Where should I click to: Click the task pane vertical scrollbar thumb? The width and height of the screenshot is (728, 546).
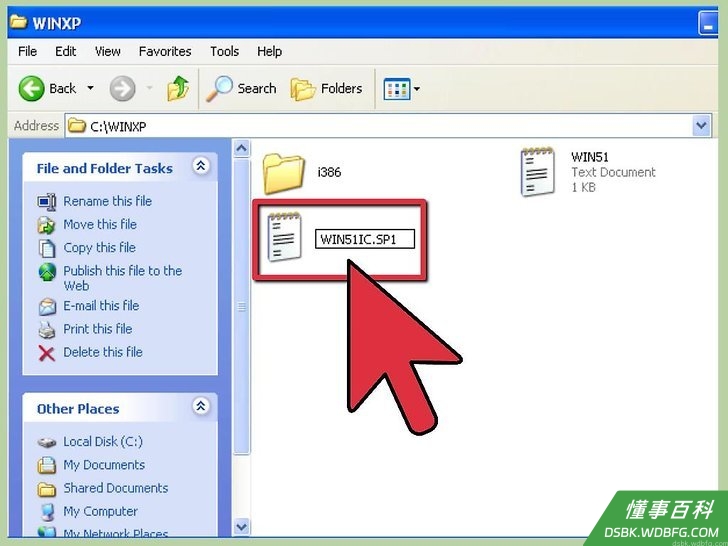pos(241,306)
